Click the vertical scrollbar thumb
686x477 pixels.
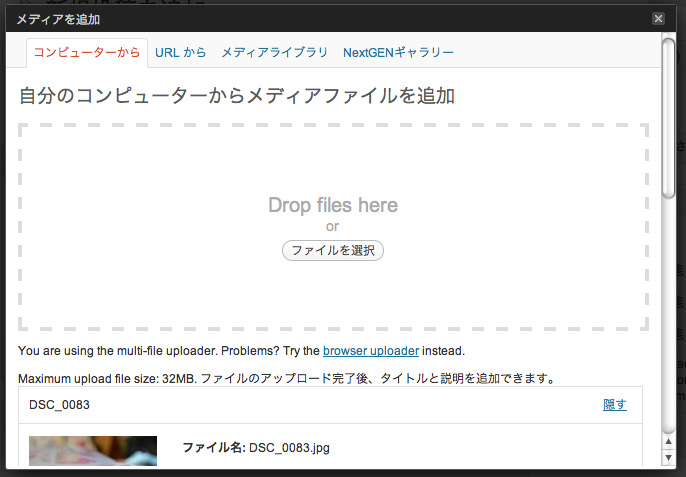(x=668, y=119)
